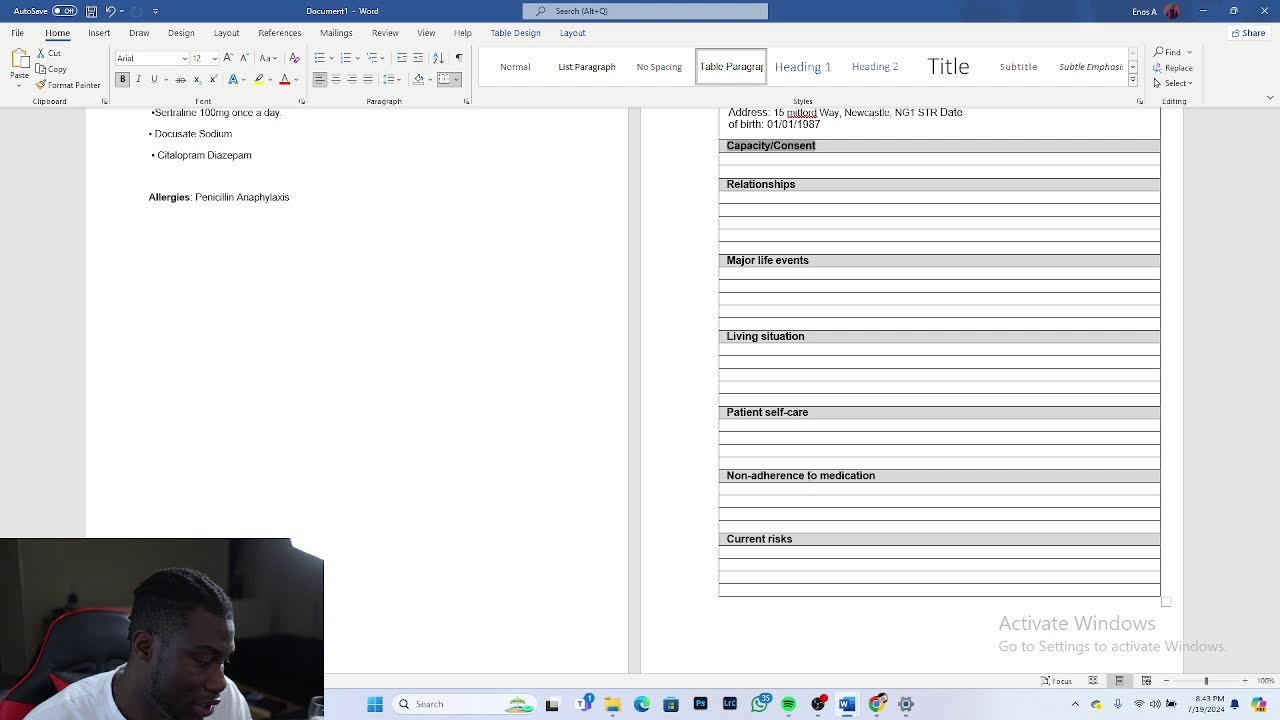Image resolution: width=1280 pixels, height=720 pixels.
Task: Apply red font color
Action: (x=284, y=79)
